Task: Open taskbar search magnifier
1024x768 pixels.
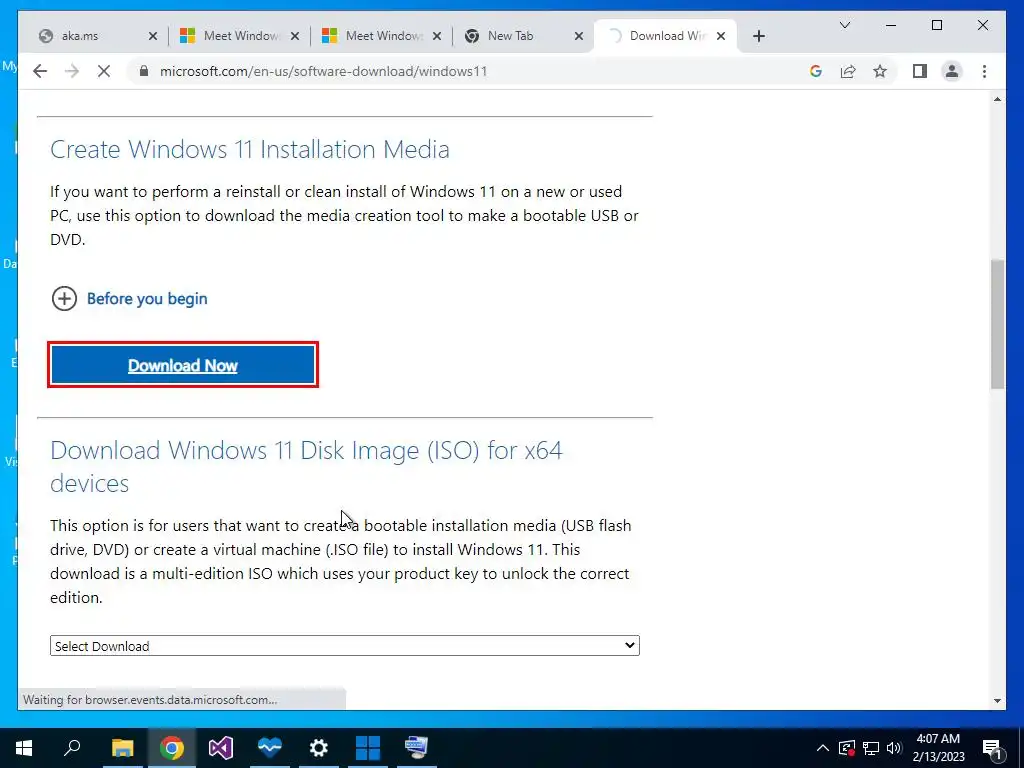Action: tap(72, 748)
